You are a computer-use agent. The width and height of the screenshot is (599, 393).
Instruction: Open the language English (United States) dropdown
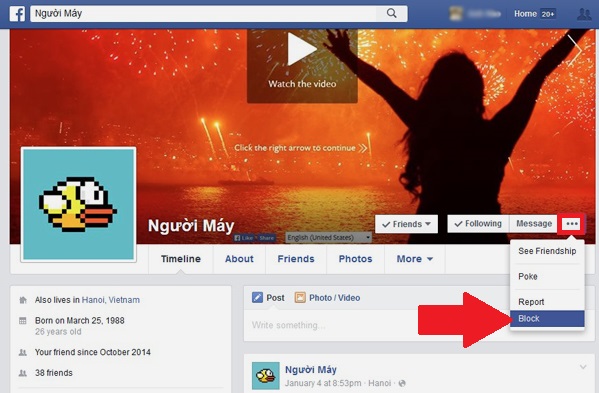click(329, 238)
